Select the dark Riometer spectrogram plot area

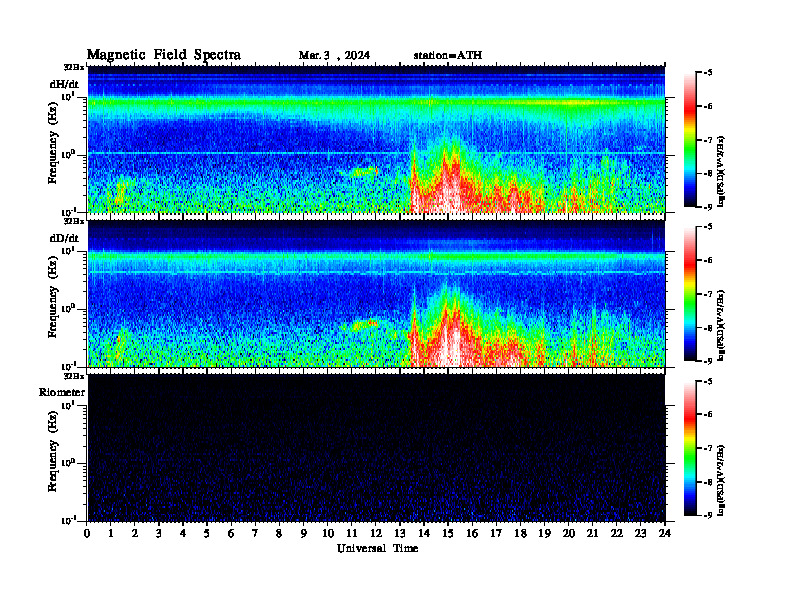(x=376, y=447)
